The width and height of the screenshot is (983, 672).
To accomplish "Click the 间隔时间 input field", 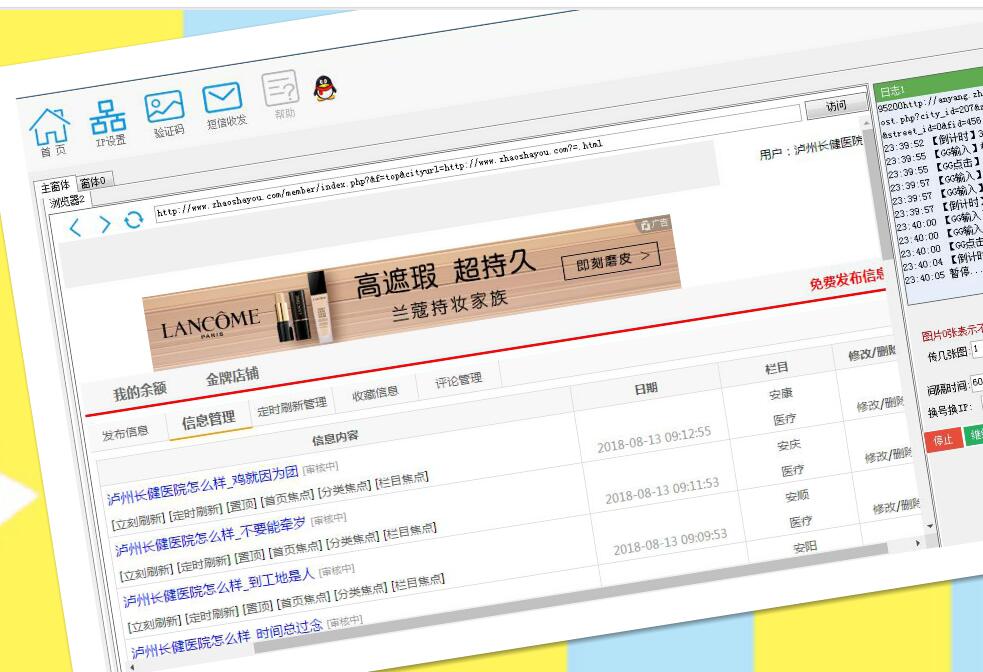I will click(977, 382).
